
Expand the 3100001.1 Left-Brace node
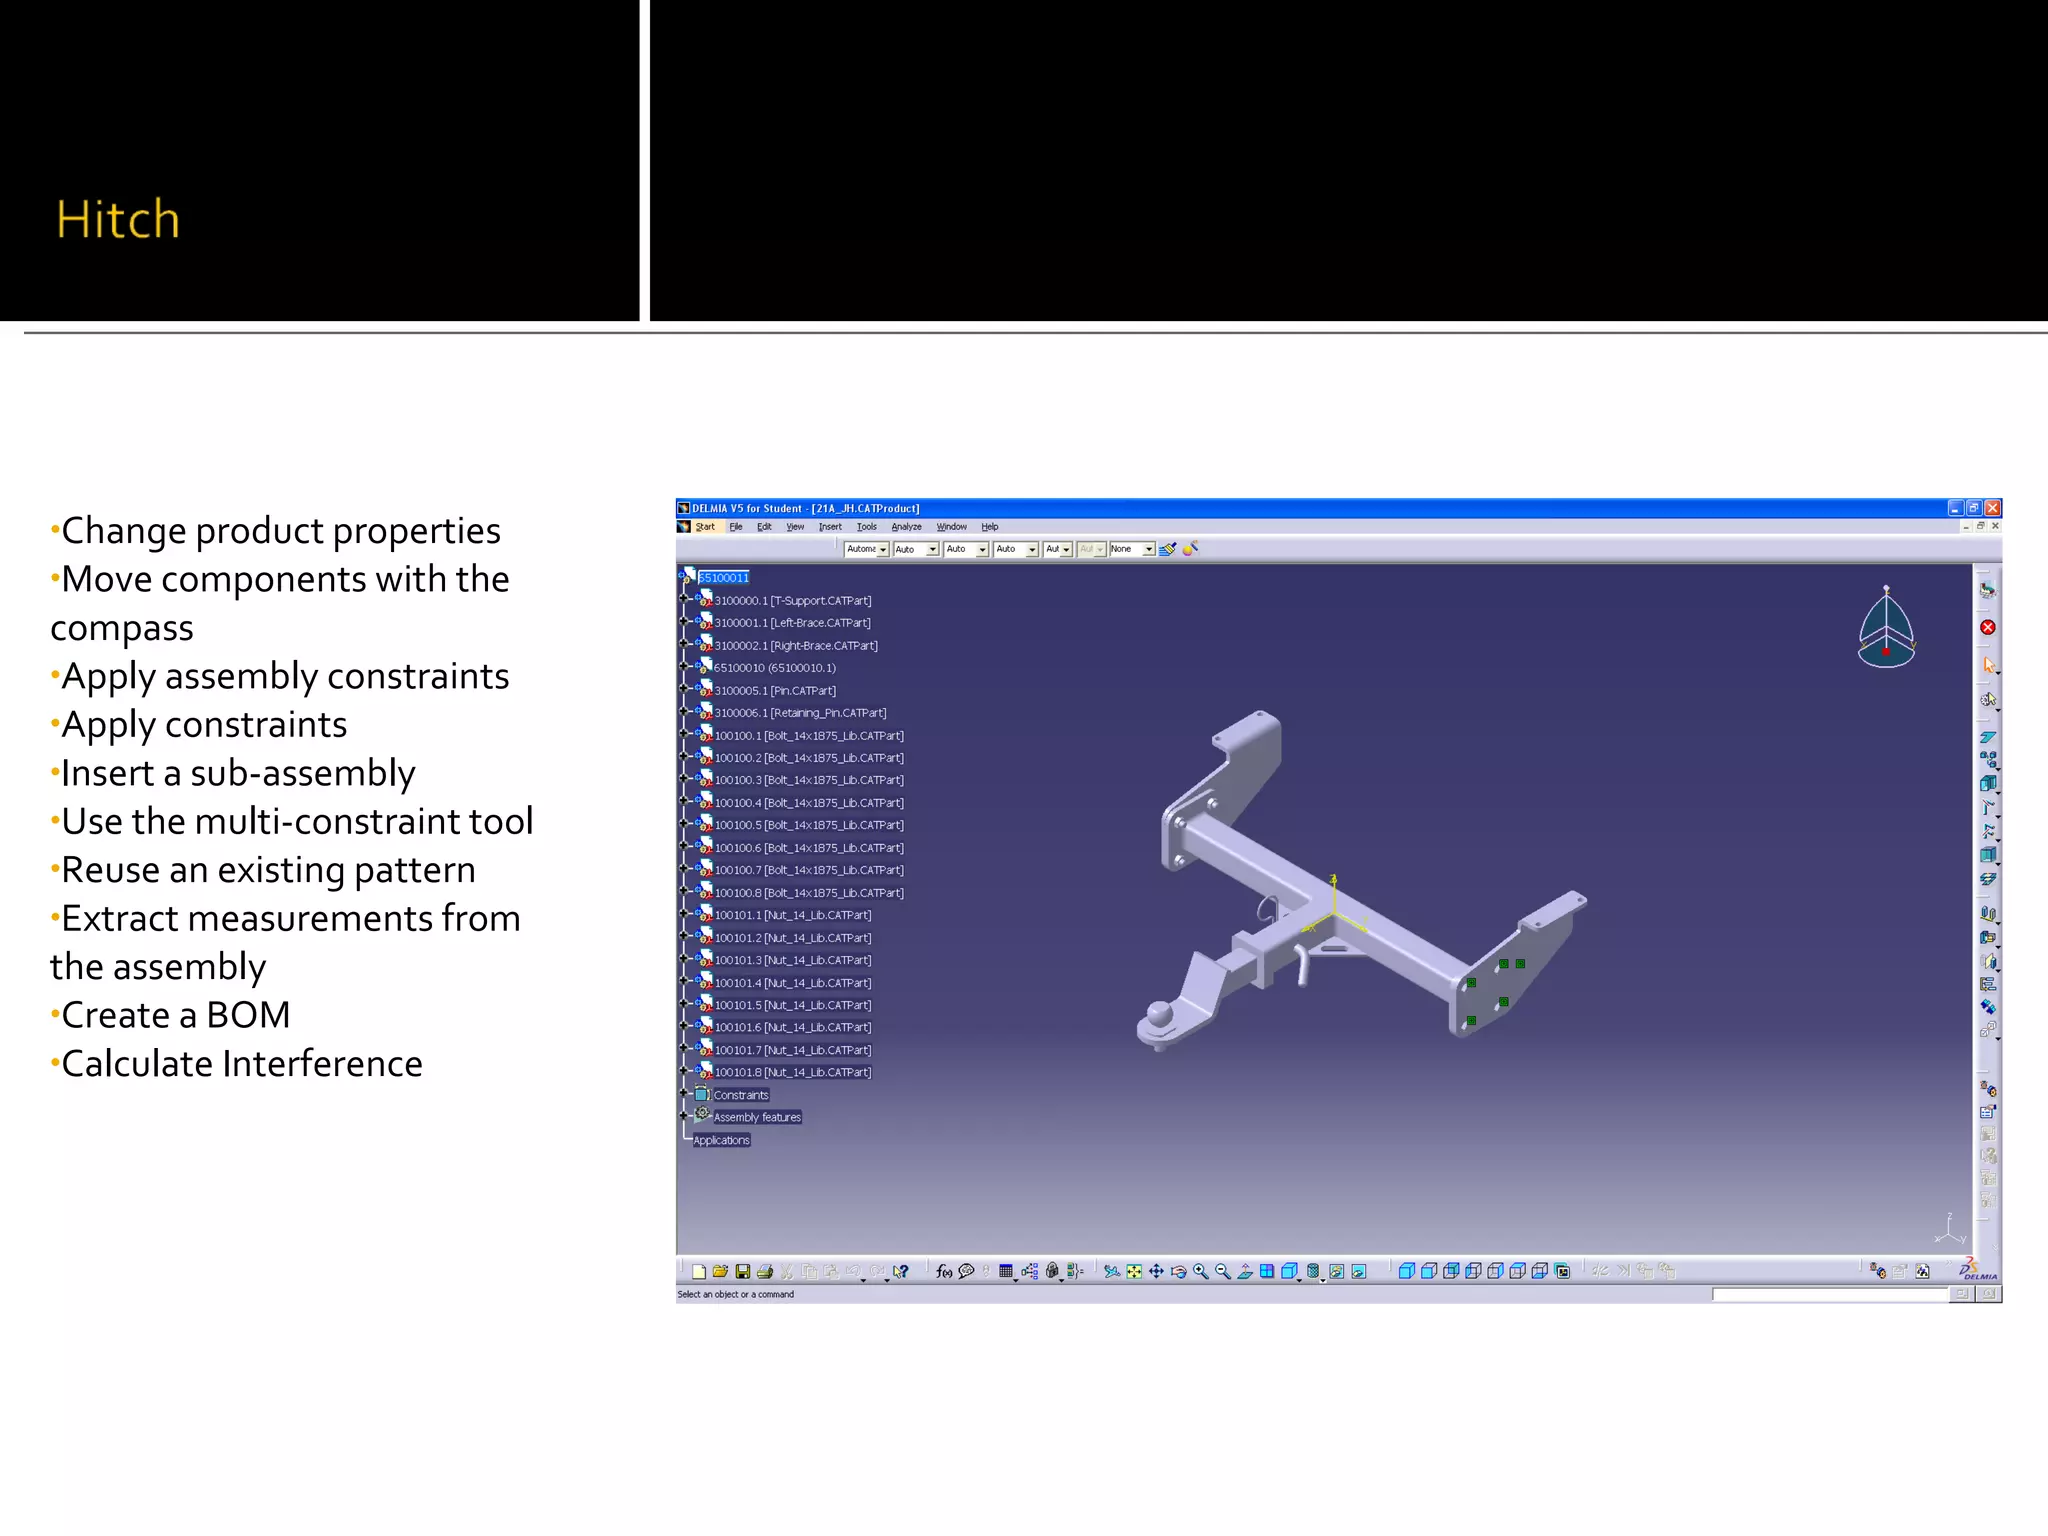pos(684,621)
